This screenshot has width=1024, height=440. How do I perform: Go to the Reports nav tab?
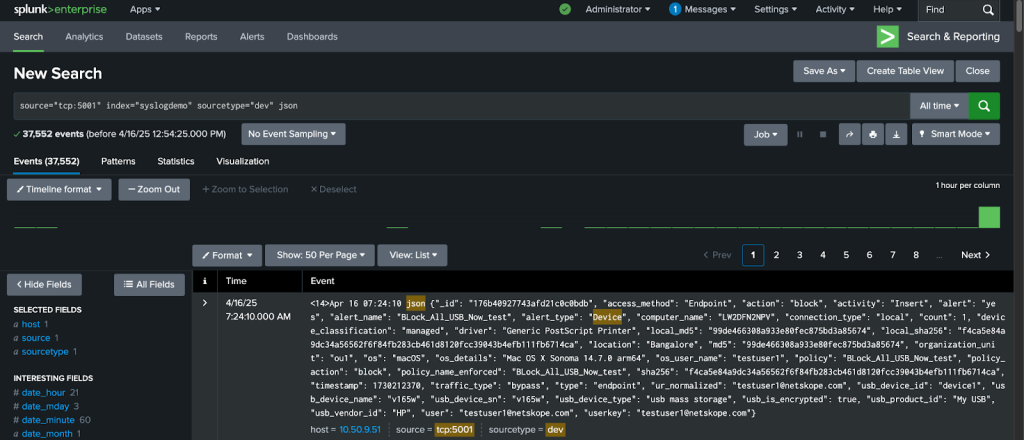point(201,37)
